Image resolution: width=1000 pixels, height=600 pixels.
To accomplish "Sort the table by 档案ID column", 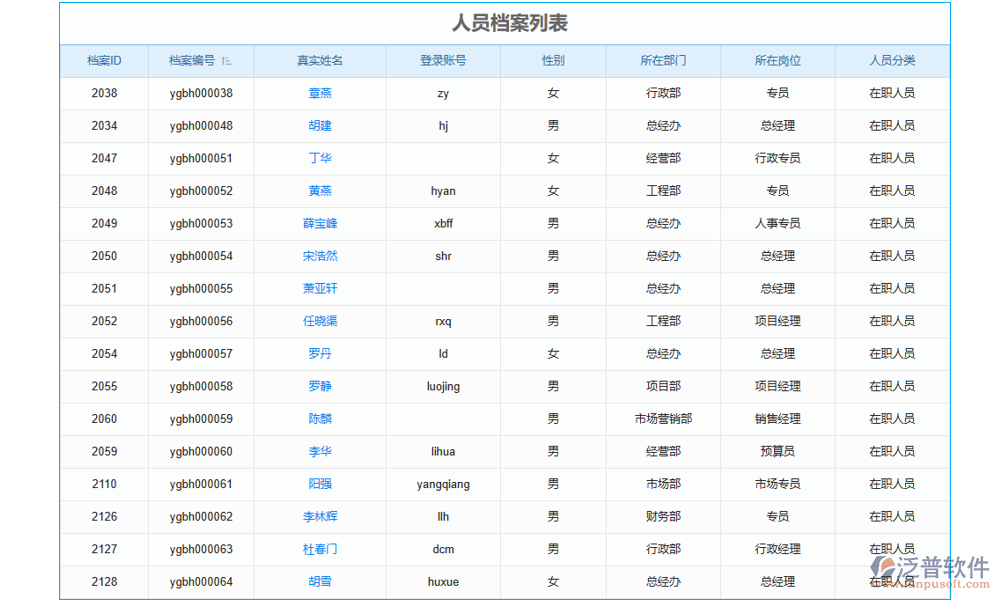I will (104, 60).
